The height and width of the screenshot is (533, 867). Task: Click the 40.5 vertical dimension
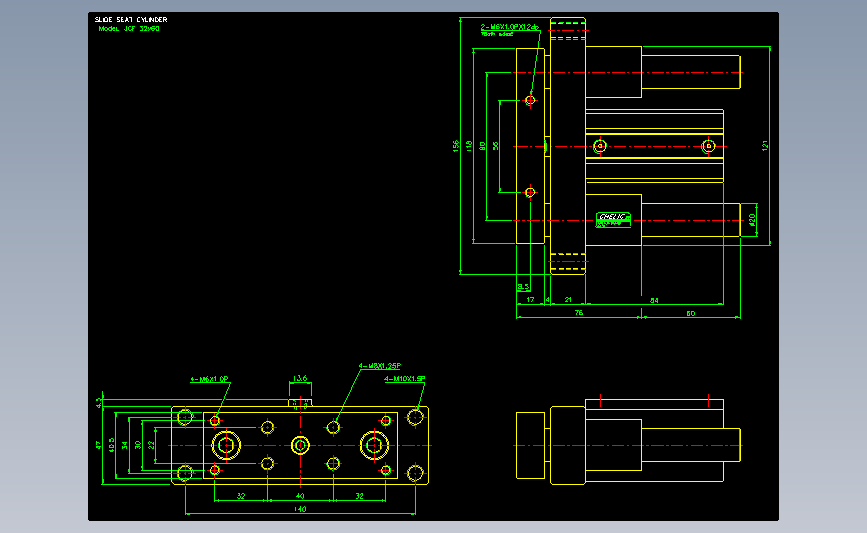click(112, 445)
